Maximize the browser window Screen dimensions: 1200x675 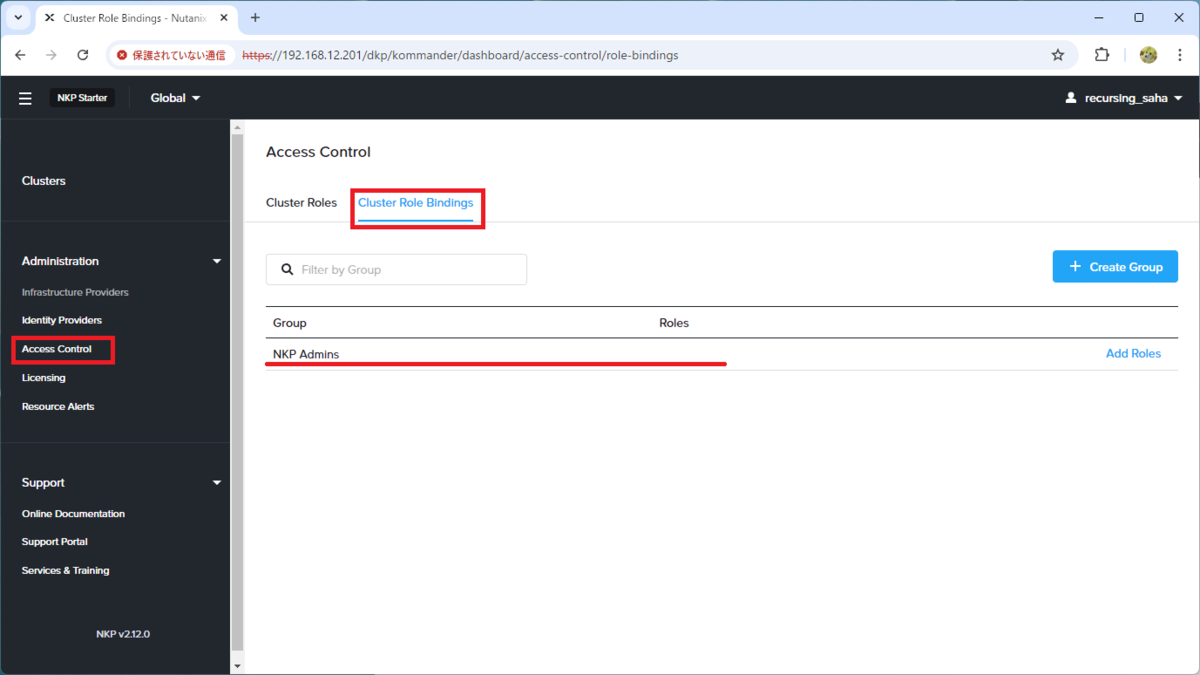tap(1139, 18)
